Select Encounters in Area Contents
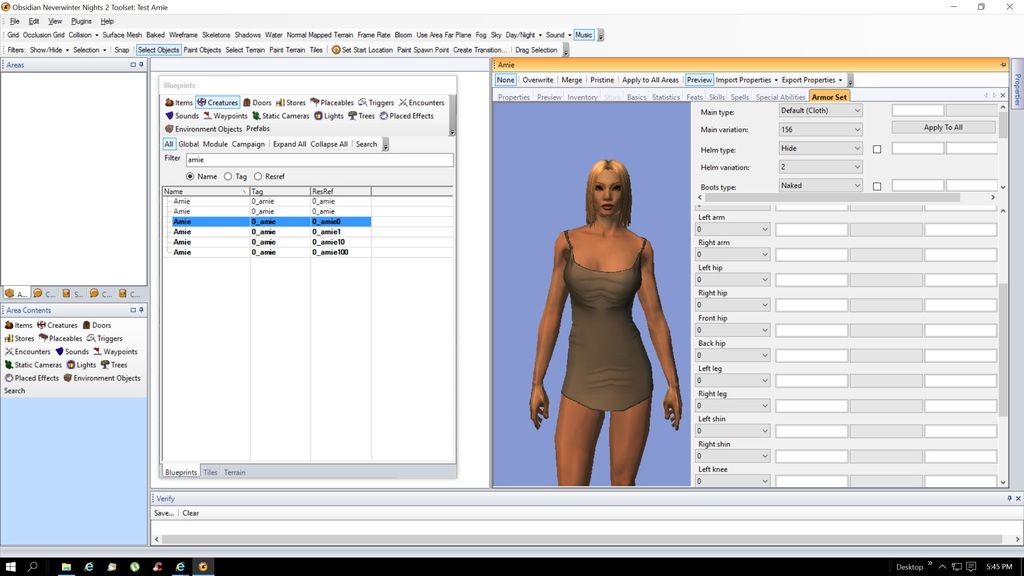The height and width of the screenshot is (576, 1024). tap(27, 352)
